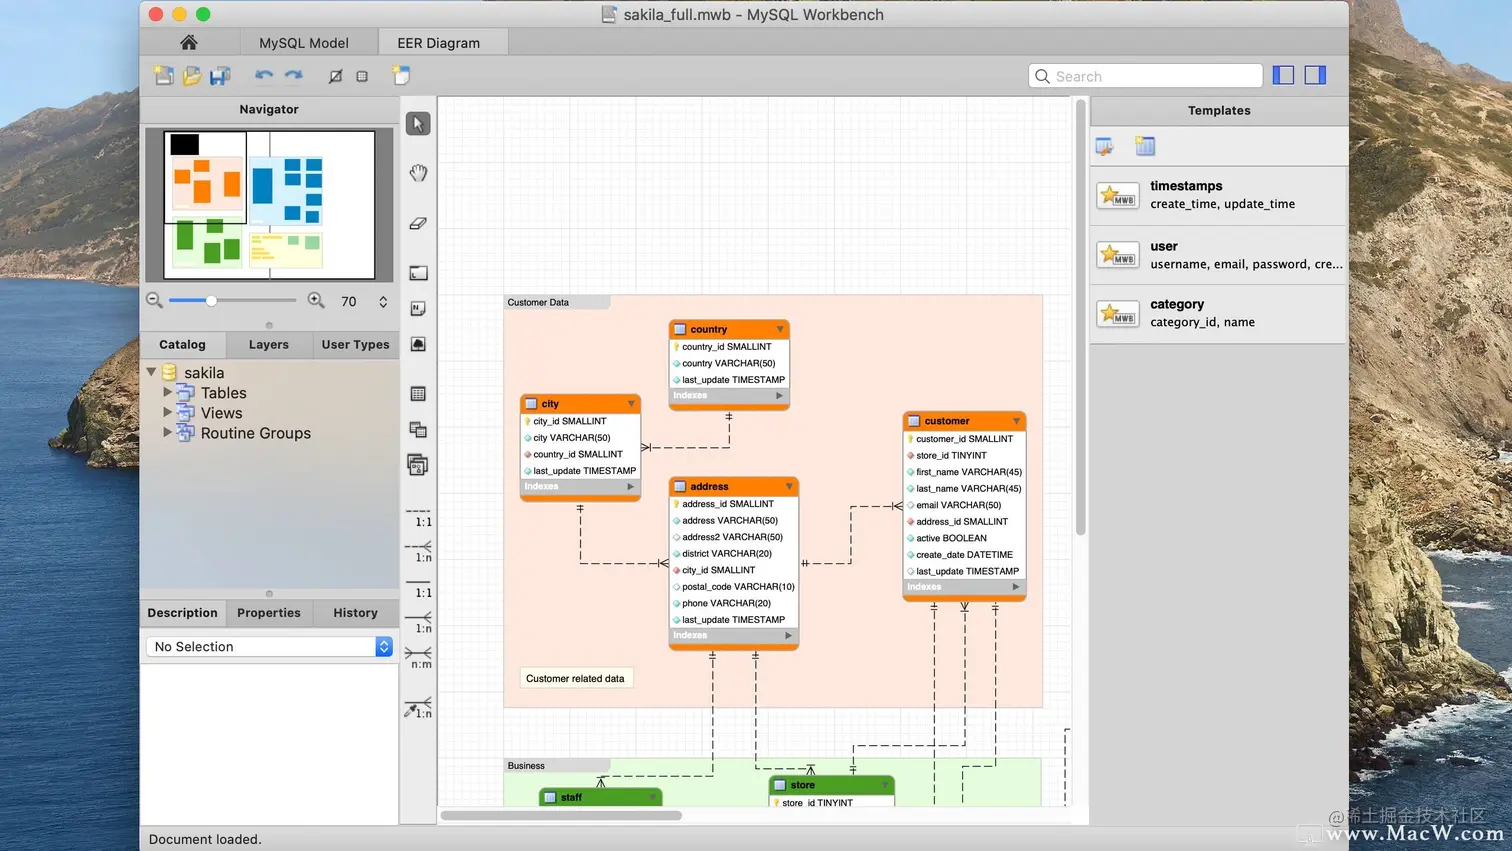Open the template editor icon

[x=1105, y=146]
